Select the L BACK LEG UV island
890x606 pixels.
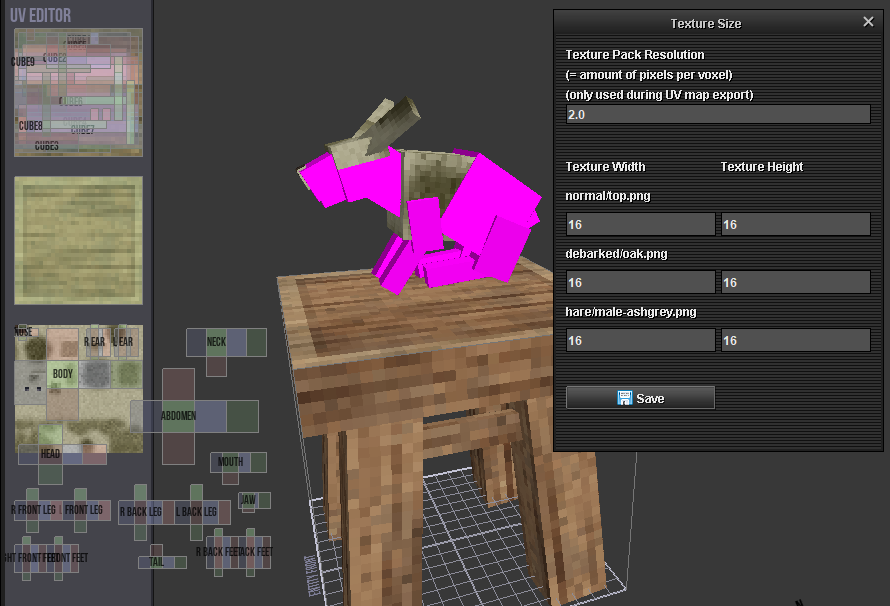[197, 512]
